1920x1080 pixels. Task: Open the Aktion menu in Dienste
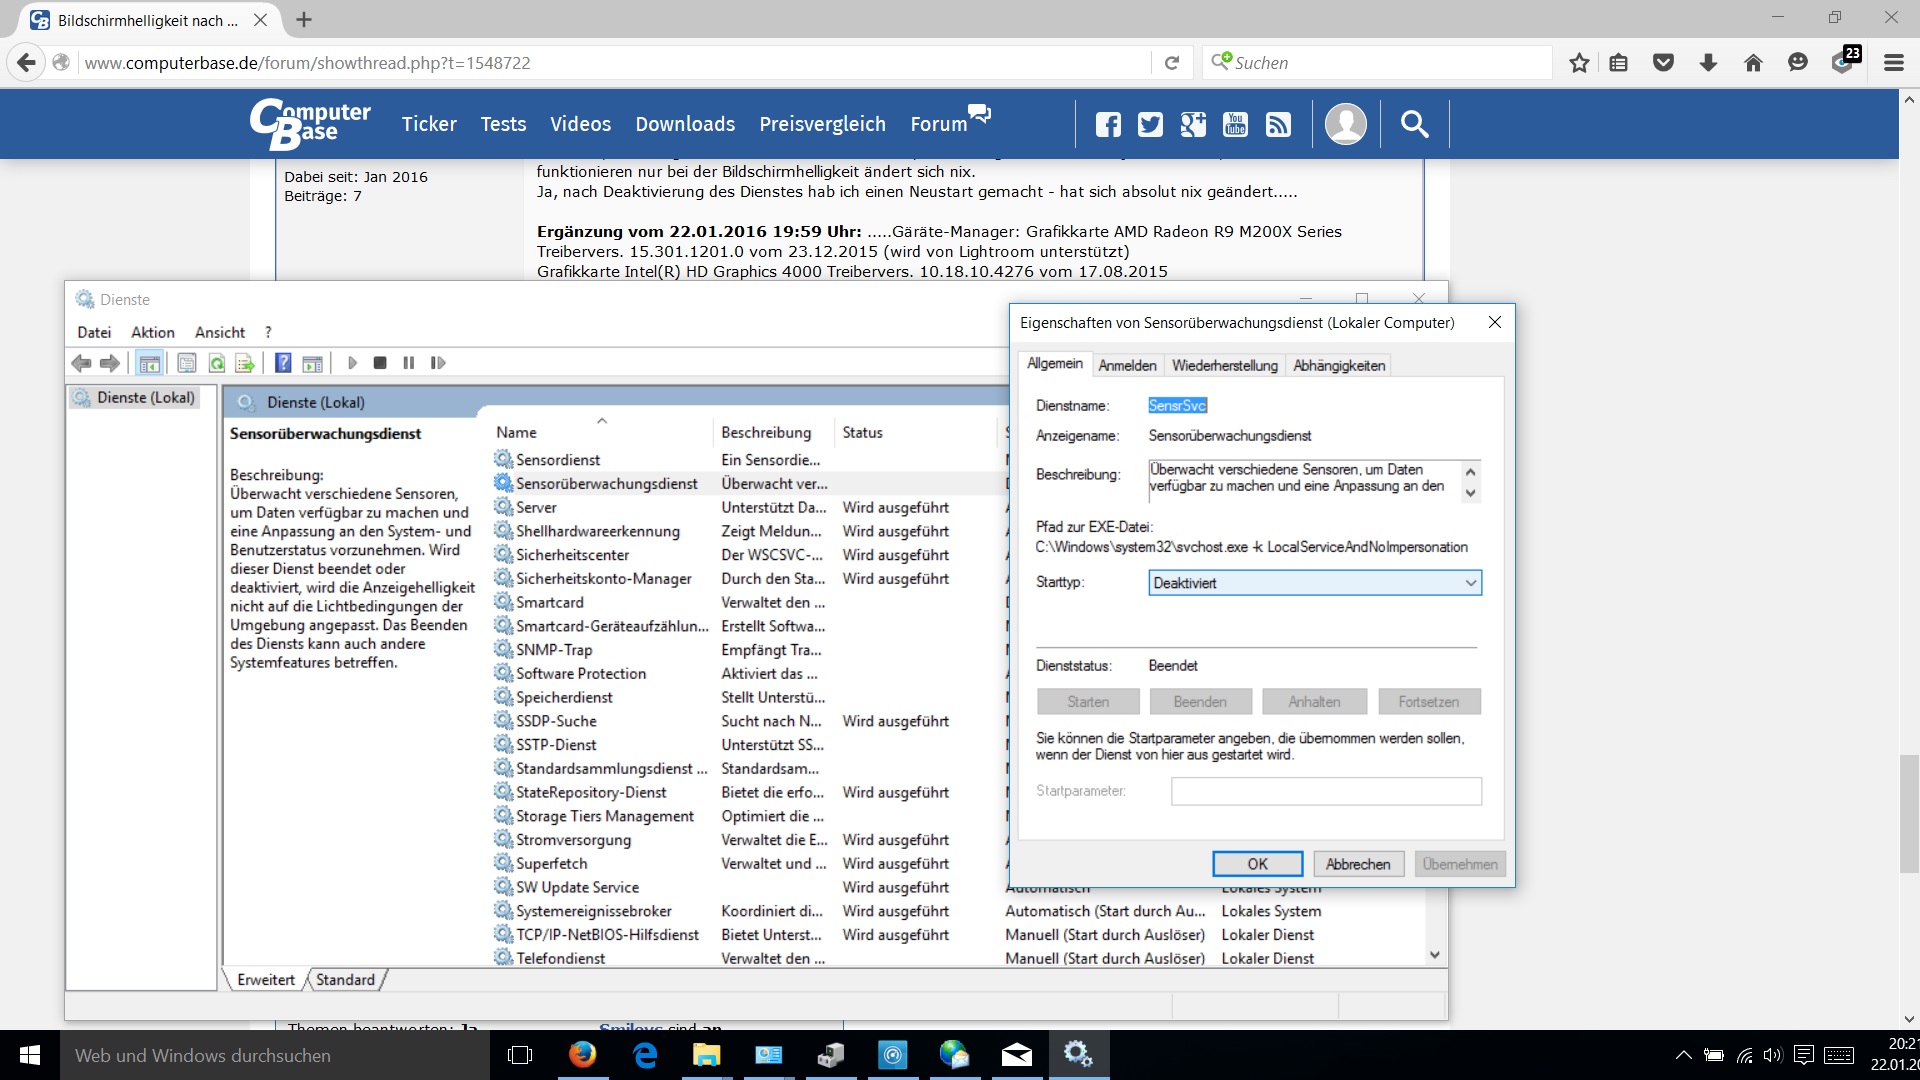152,332
